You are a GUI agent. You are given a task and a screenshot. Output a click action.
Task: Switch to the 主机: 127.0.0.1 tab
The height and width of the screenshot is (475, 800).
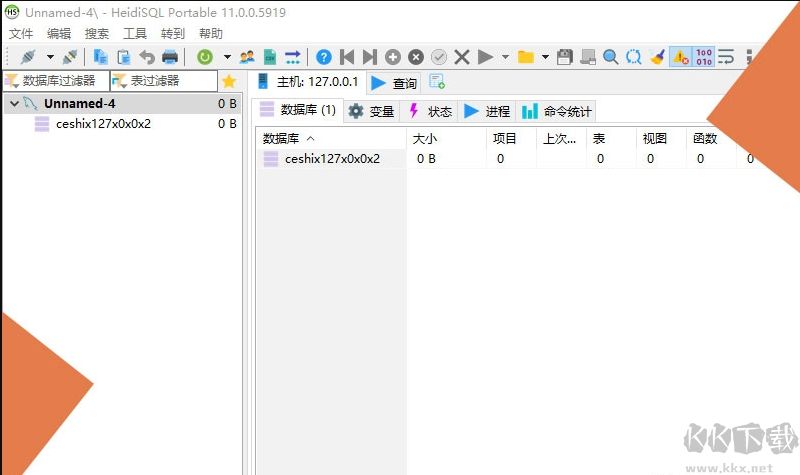308,82
